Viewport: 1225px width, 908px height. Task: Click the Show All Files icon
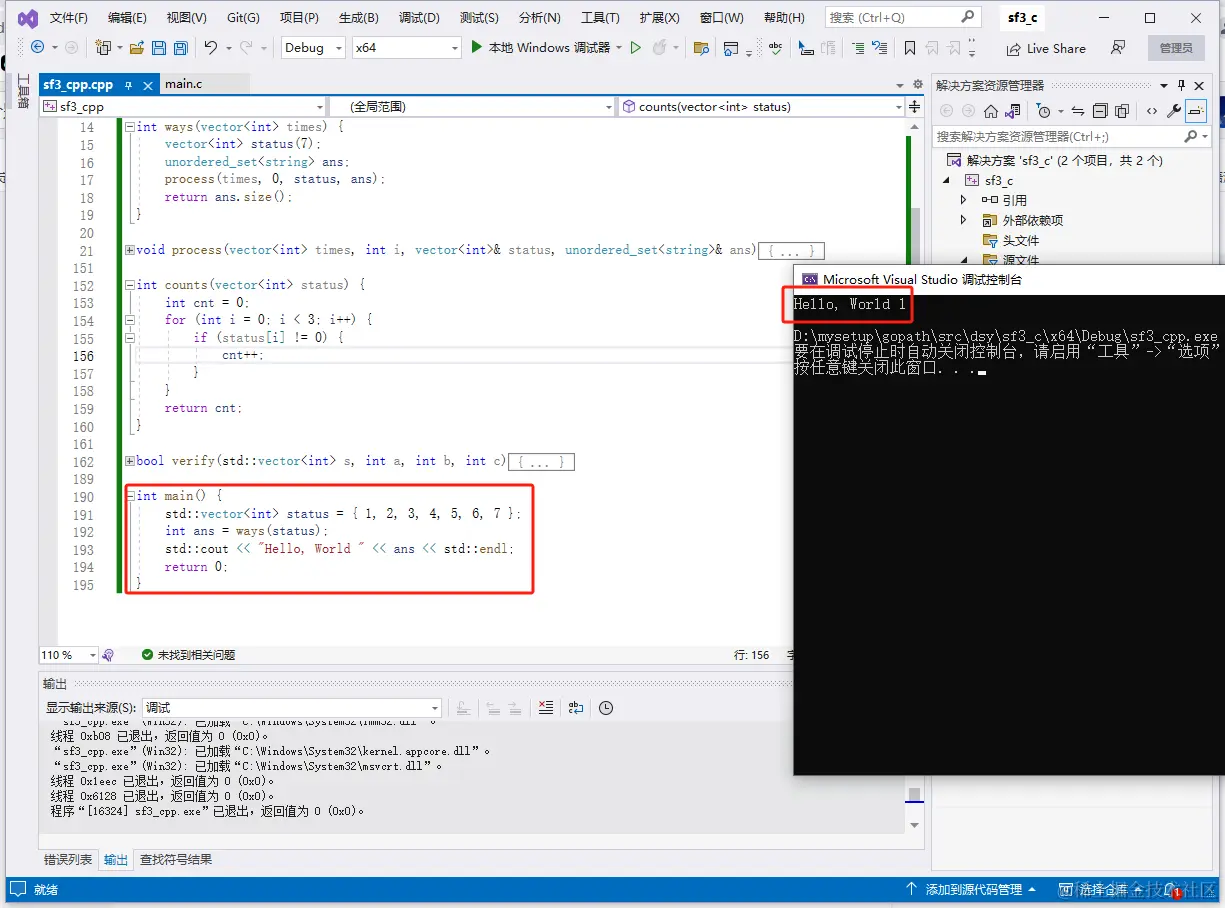click(x=1122, y=111)
